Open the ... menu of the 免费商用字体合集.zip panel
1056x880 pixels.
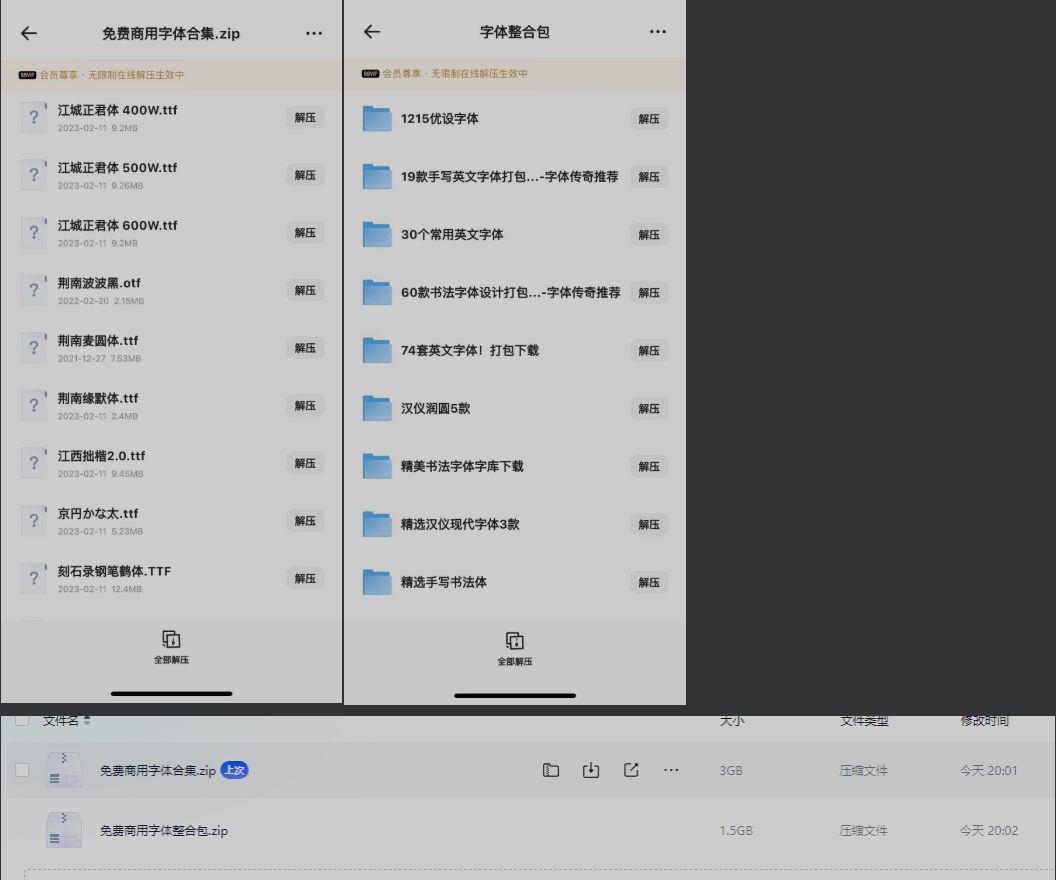314,32
